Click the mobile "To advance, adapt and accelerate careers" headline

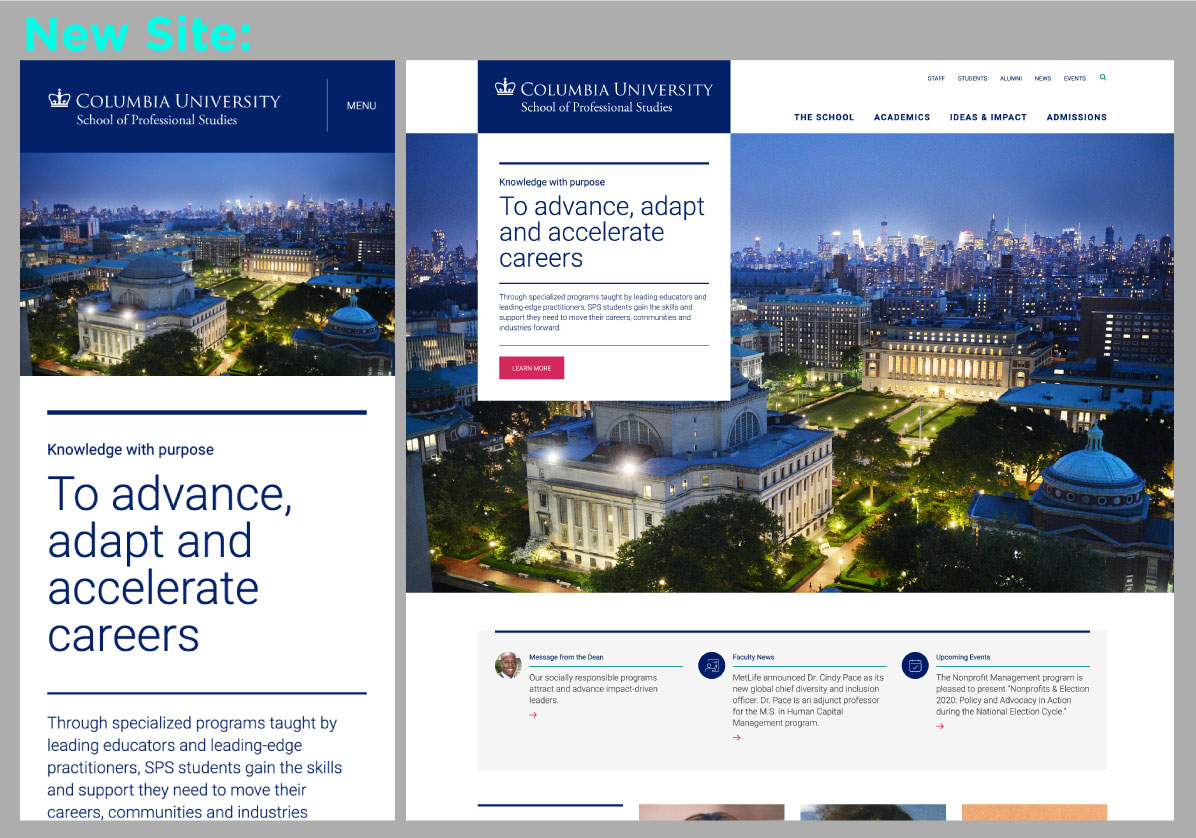click(170, 564)
